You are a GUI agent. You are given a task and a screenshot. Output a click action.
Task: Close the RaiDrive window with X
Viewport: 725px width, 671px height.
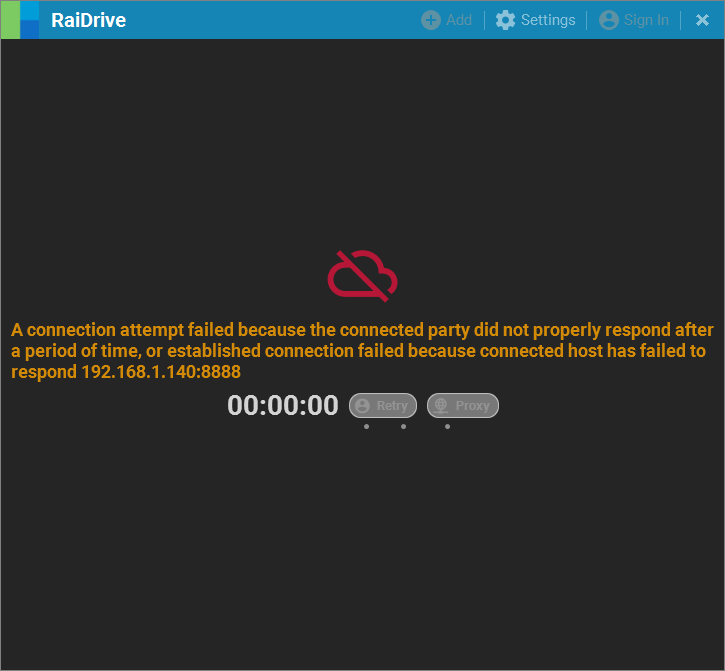click(702, 20)
